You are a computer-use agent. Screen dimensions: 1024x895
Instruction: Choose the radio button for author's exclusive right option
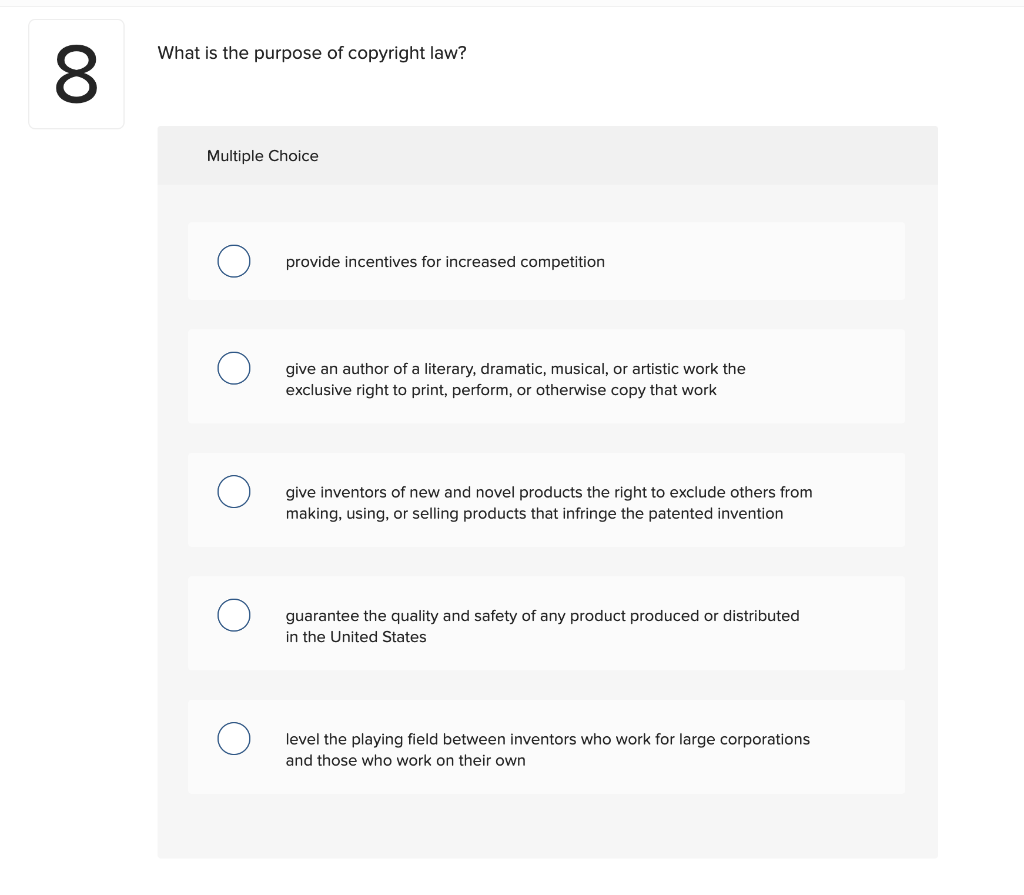234,368
